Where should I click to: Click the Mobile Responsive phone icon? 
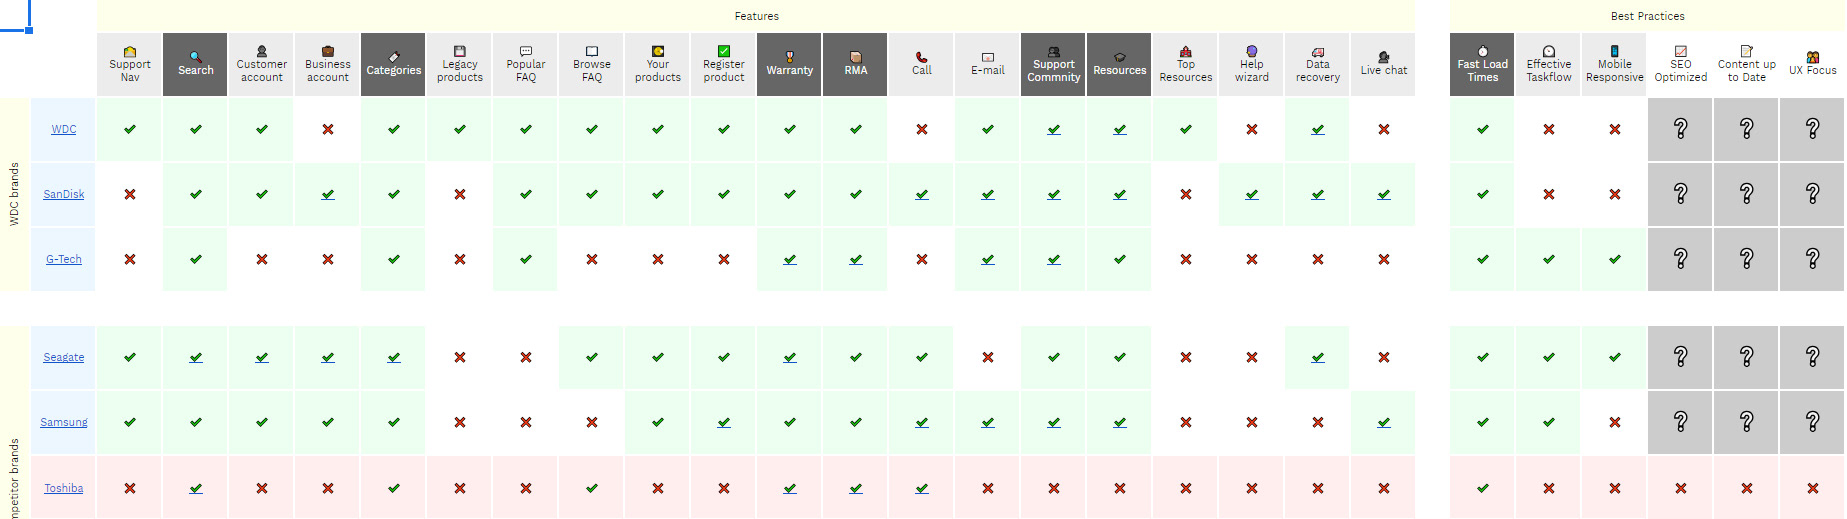1615,51
